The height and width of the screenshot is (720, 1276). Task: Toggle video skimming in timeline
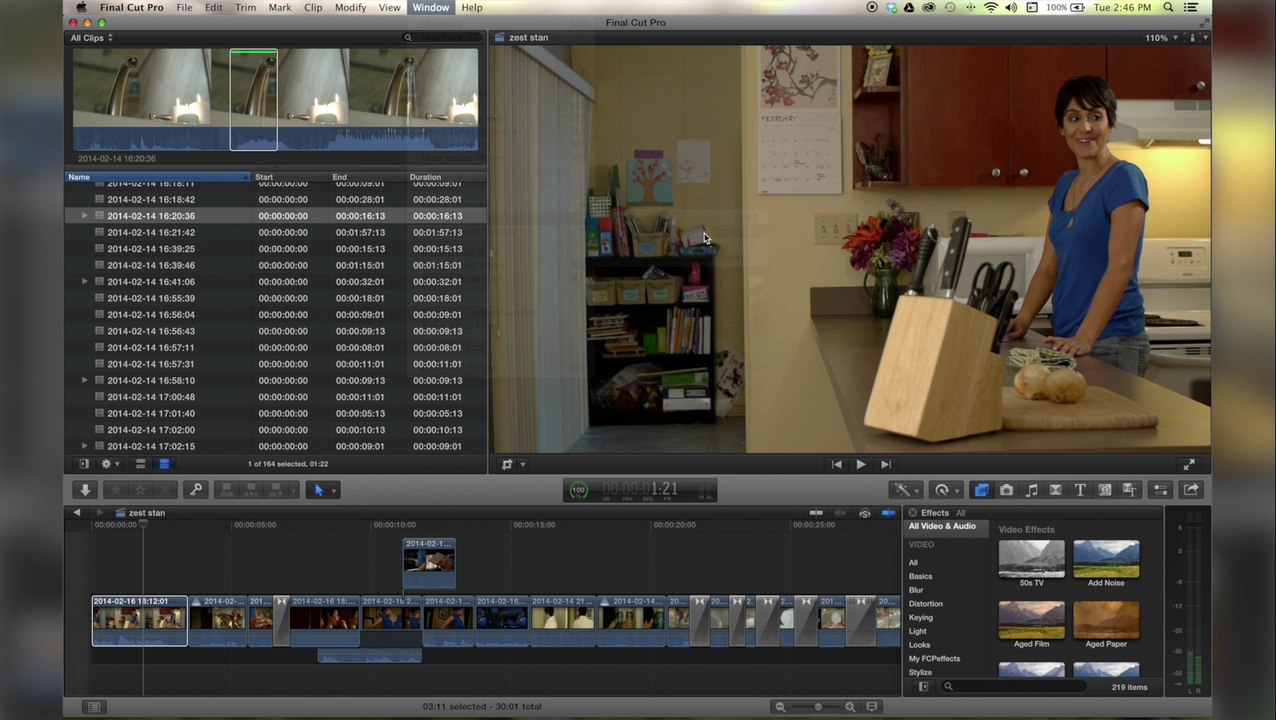click(816, 513)
